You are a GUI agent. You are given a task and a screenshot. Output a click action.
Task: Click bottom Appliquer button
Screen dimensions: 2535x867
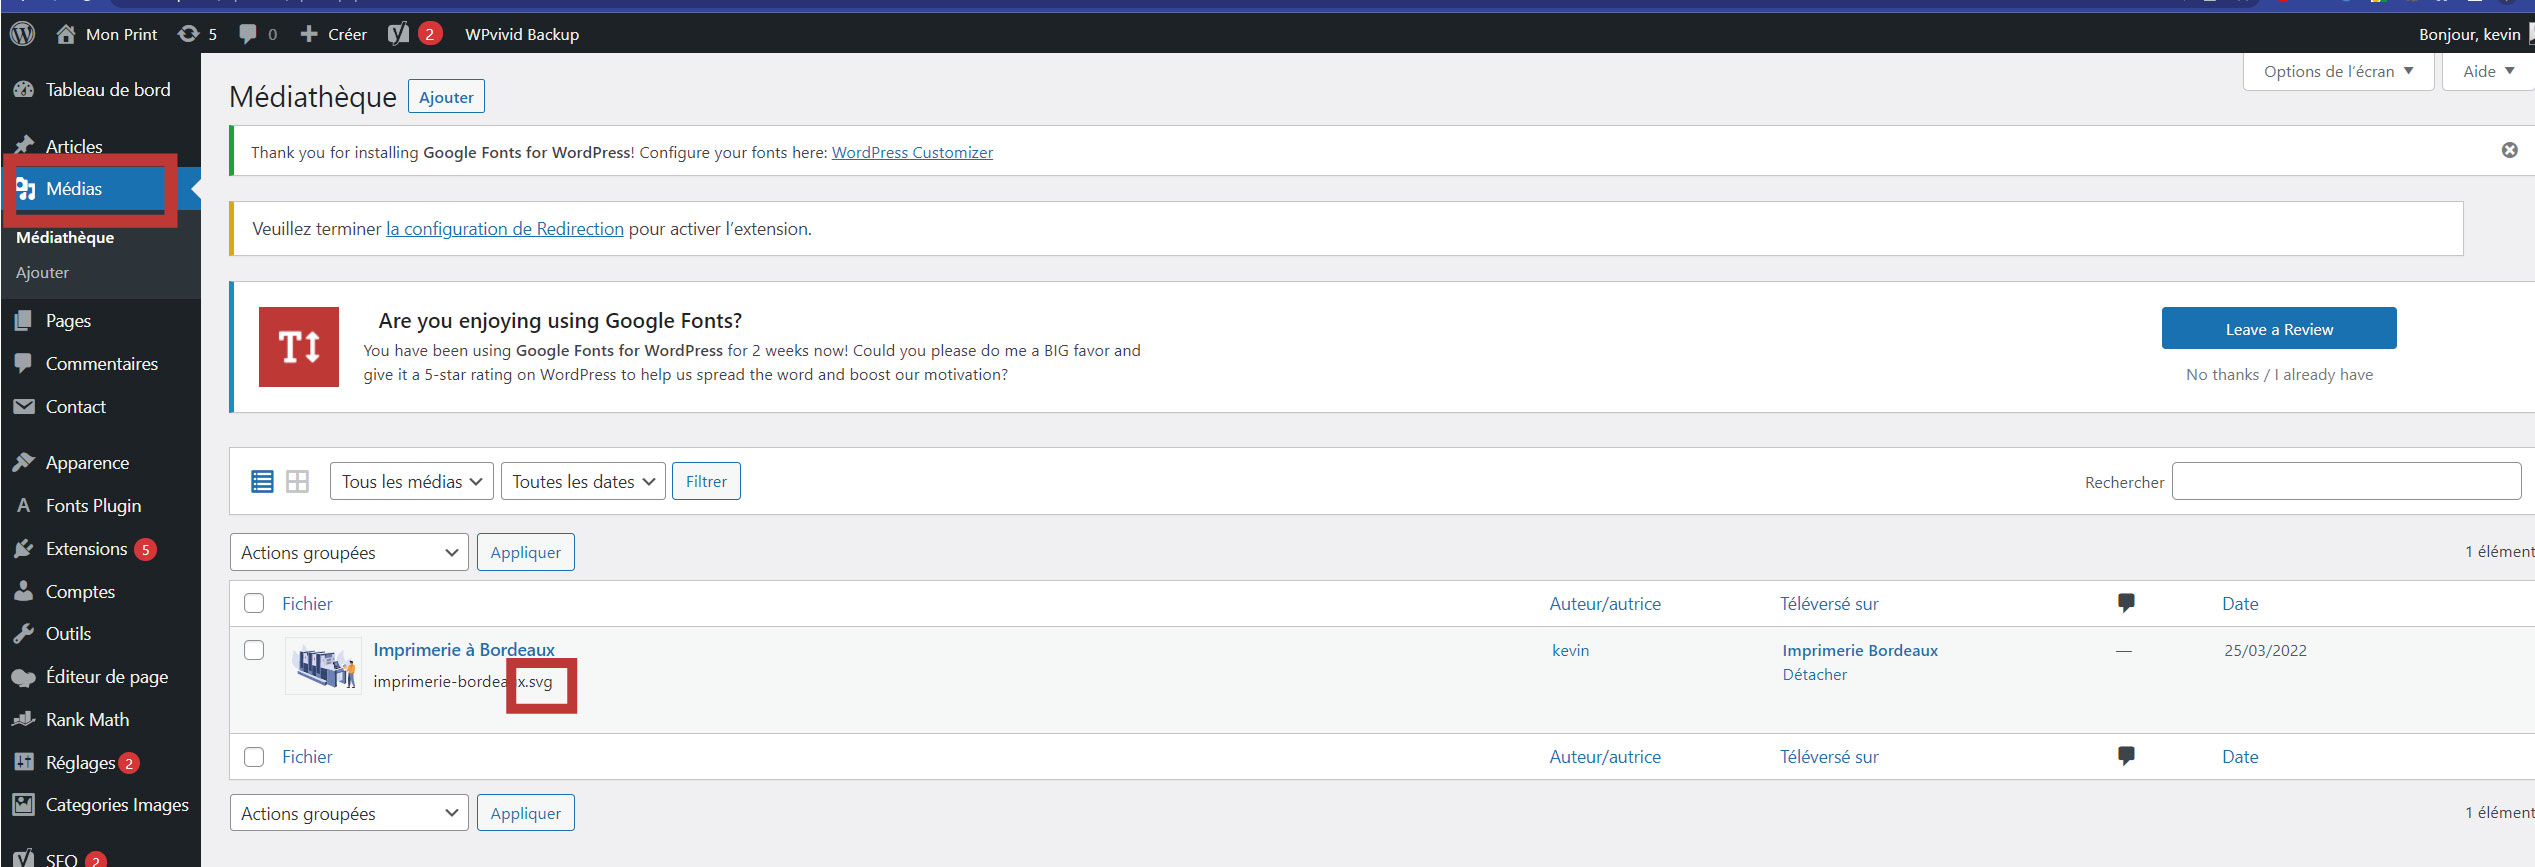point(526,814)
